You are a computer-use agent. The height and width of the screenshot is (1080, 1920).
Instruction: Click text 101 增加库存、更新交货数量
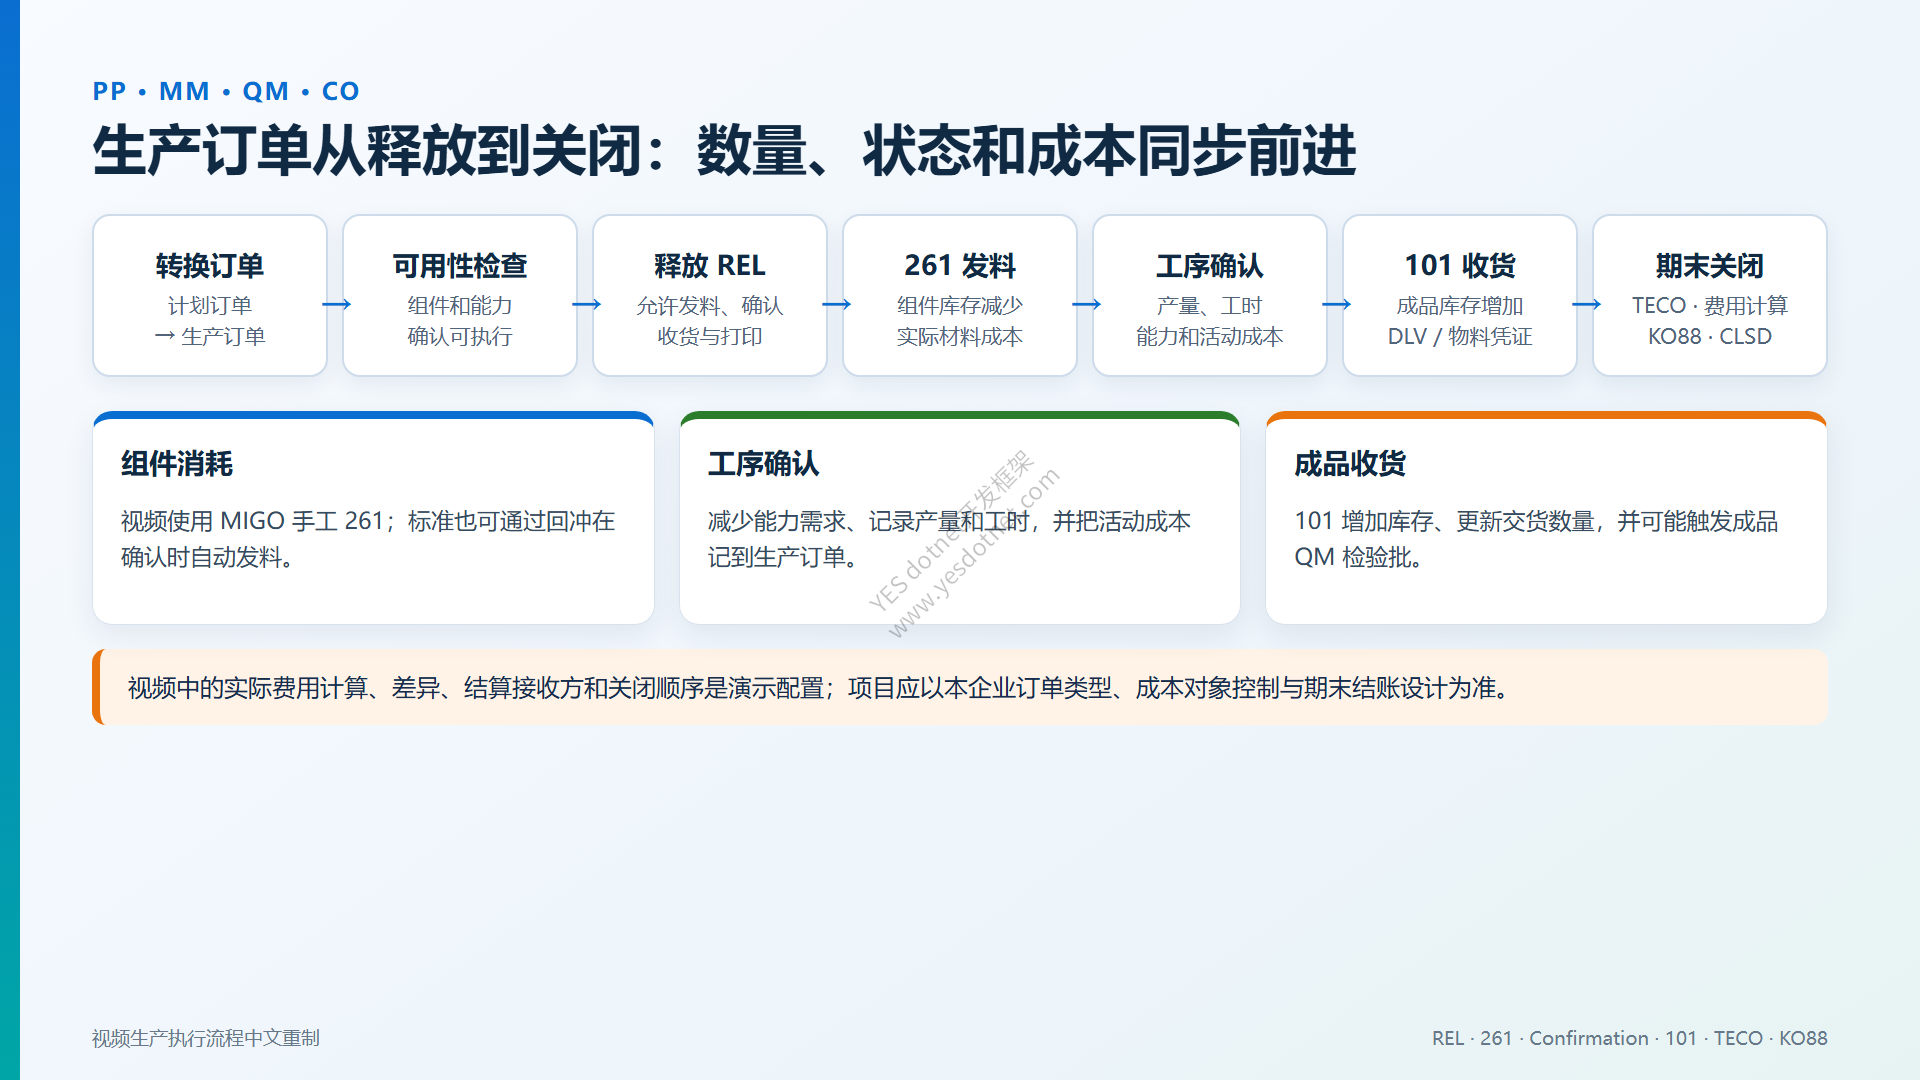[x=1444, y=521]
